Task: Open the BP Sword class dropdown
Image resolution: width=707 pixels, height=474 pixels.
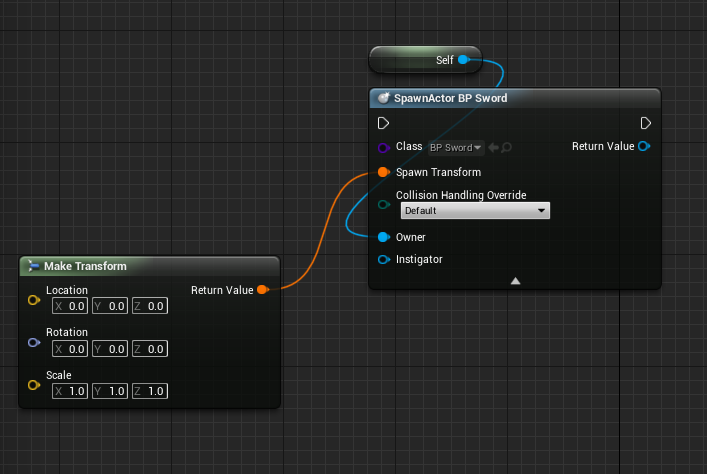Action: pos(456,147)
